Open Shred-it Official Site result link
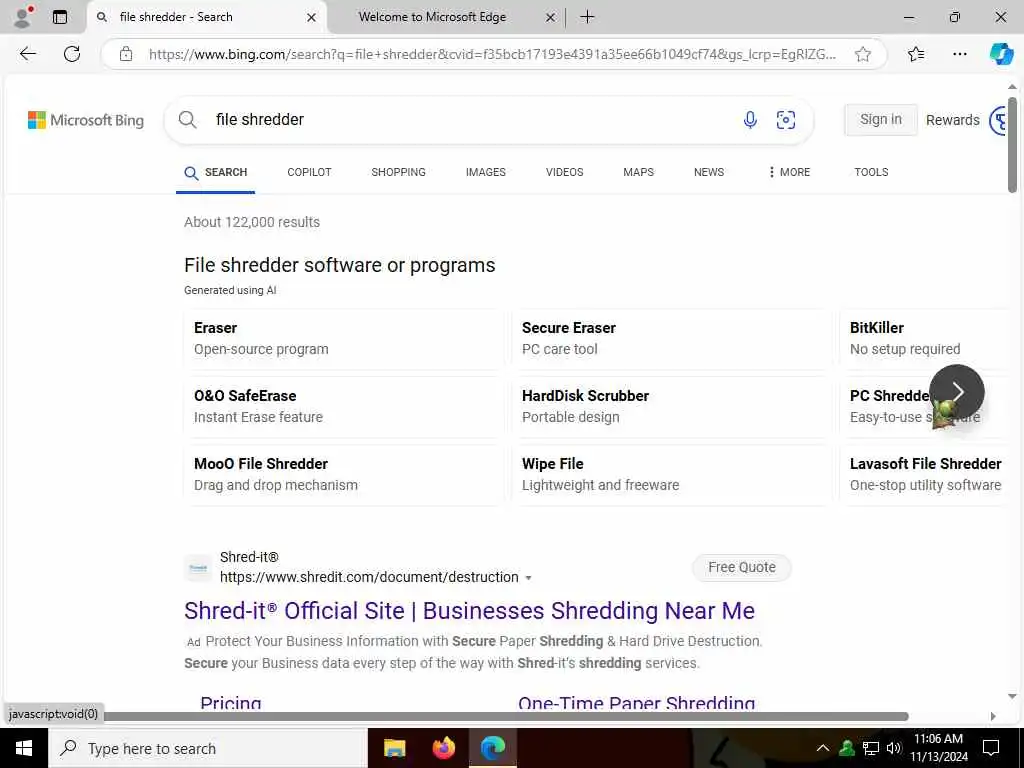Viewport: 1024px width, 768px height. [469, 611]
